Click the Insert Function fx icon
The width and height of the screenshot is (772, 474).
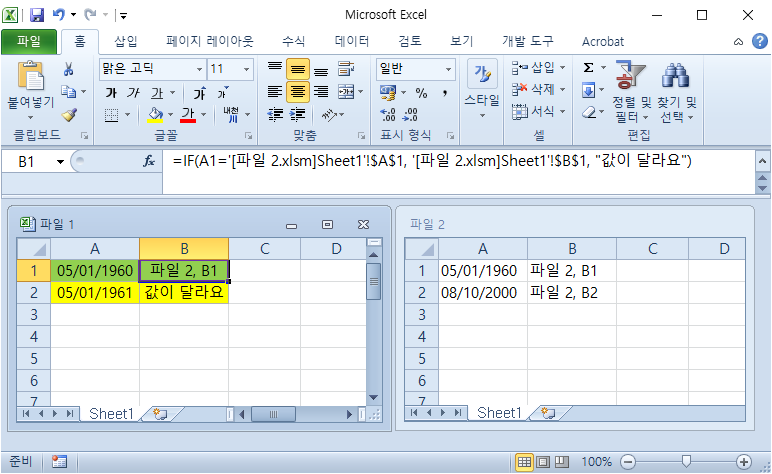(x=149, y=161)
